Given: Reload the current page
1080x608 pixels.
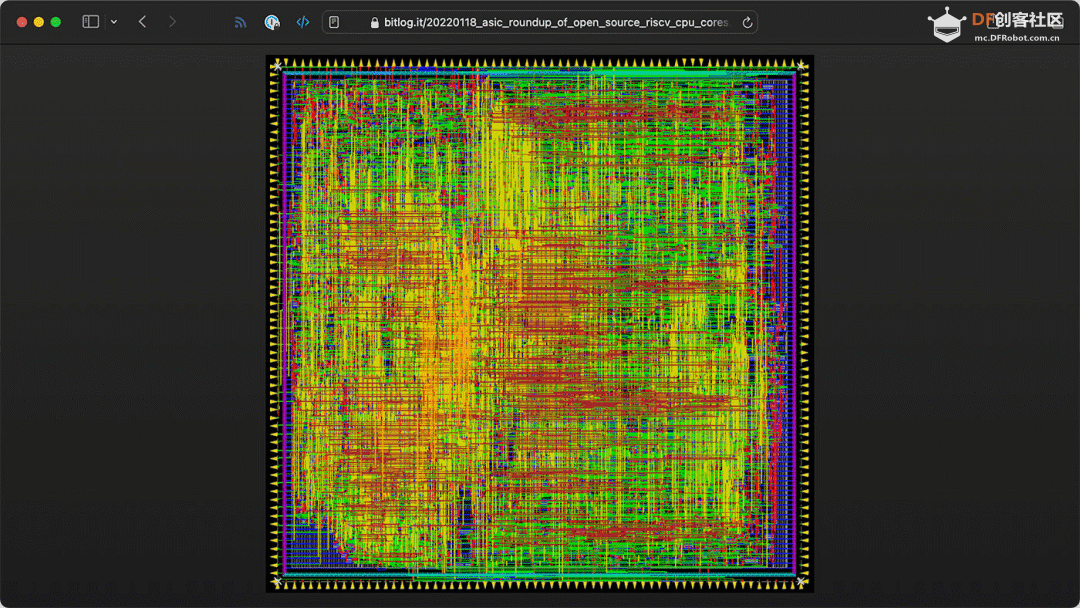Looking at the screenshot, I should pos(747,23).
